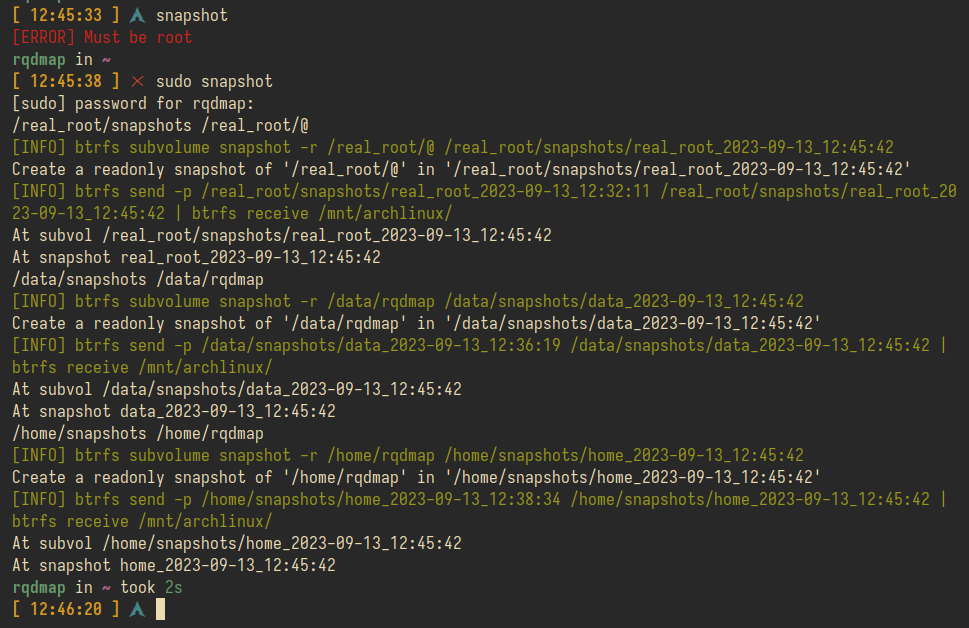Click the Arch logo beside the 12:46:20 timestamp
This screenshot has width=969, height=628.
coord(137,609)
